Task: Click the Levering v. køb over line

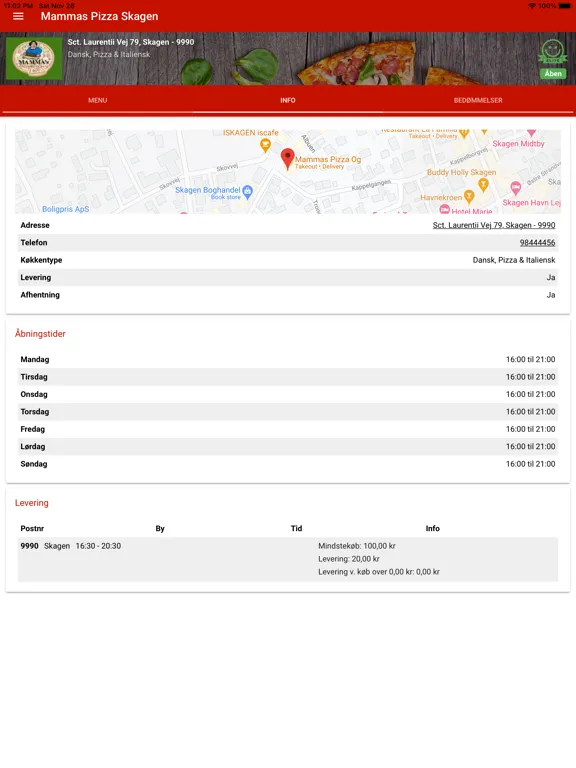Action: pos(379,572)
